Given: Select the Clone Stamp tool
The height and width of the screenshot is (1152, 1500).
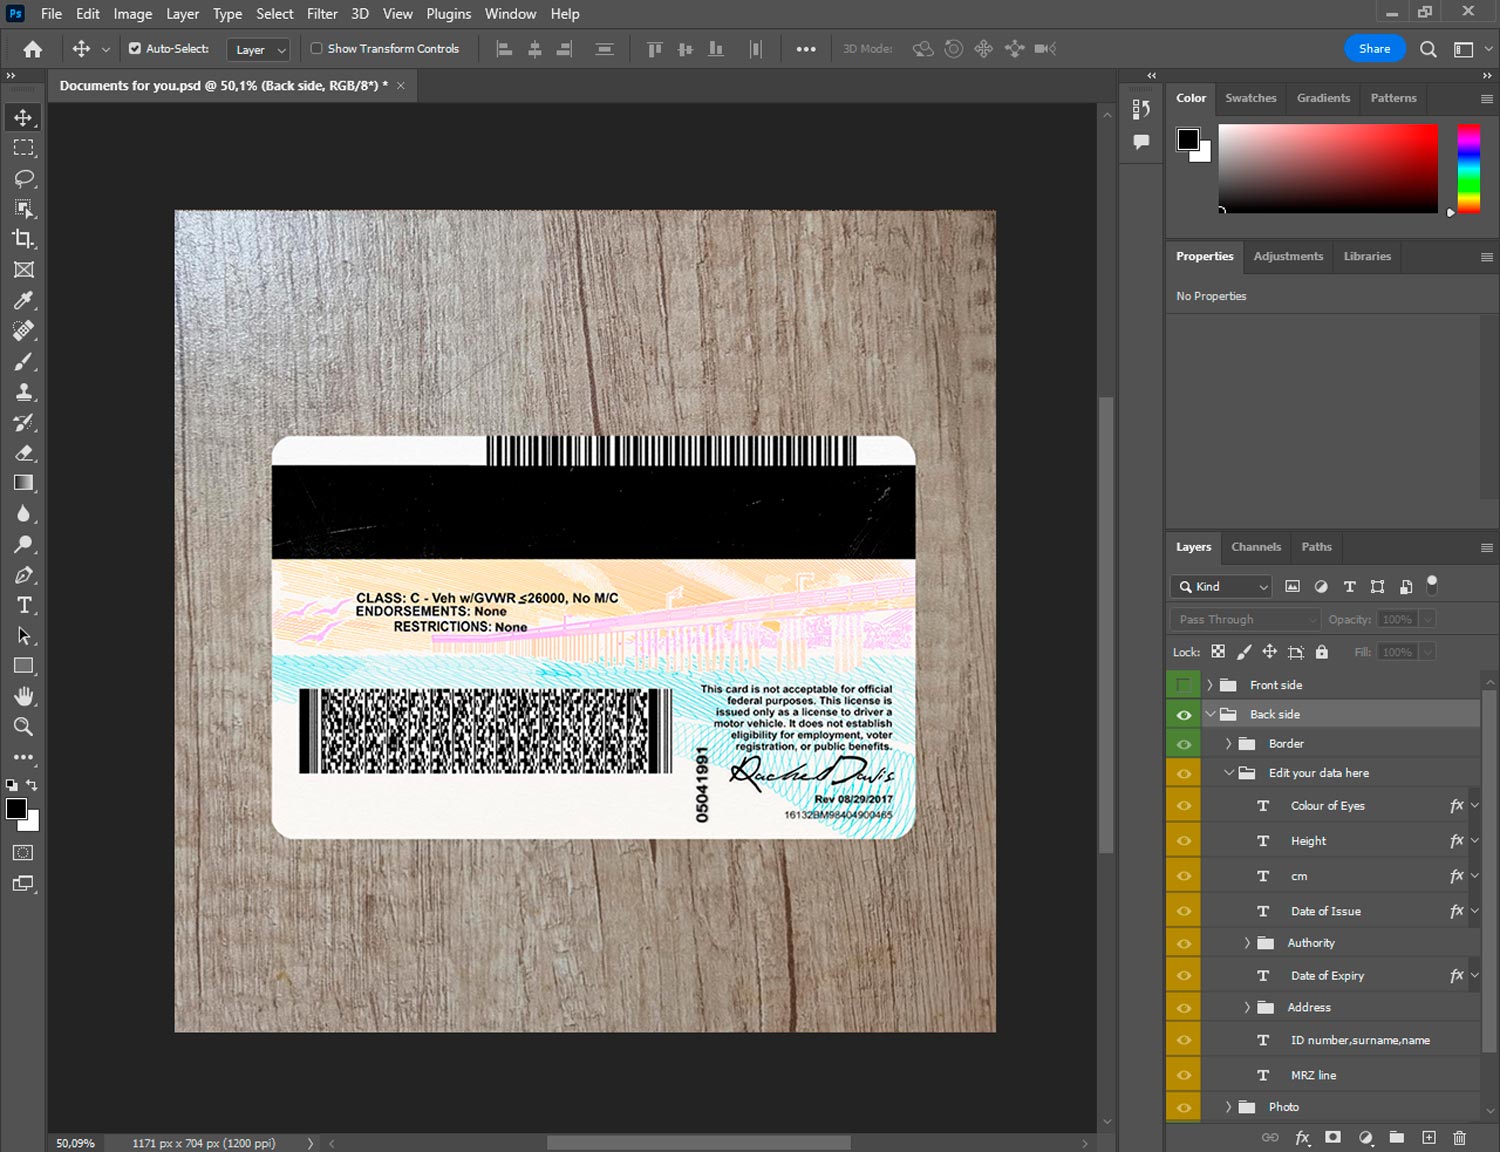Looking at the screenshot, I should point(24,392).
